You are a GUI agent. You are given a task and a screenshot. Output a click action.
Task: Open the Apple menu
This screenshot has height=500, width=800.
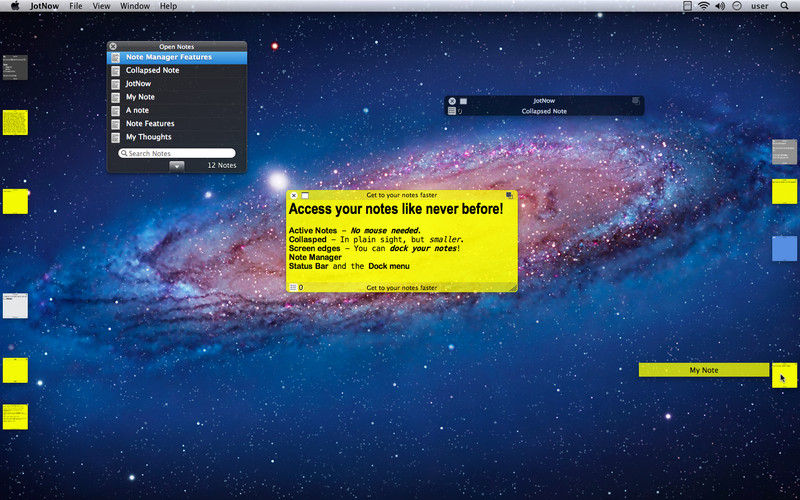(x=15, y=6)
